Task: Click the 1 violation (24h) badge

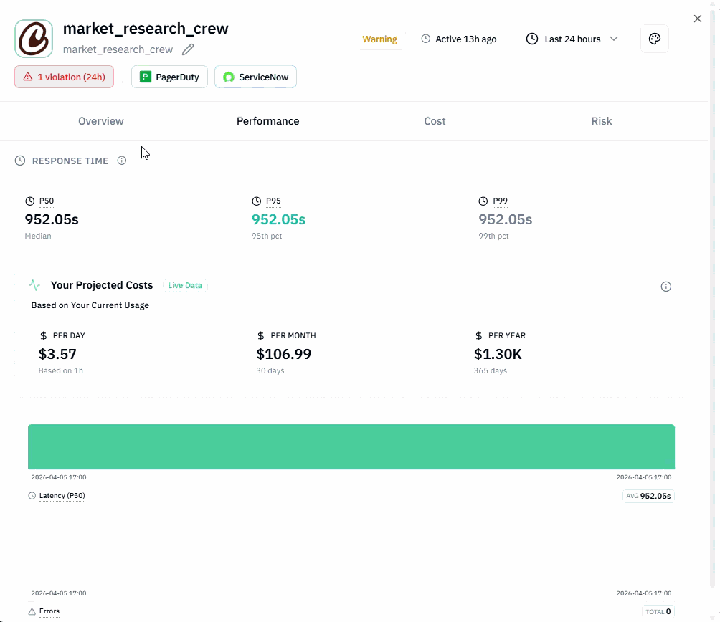Action: (x=64, y=77)
